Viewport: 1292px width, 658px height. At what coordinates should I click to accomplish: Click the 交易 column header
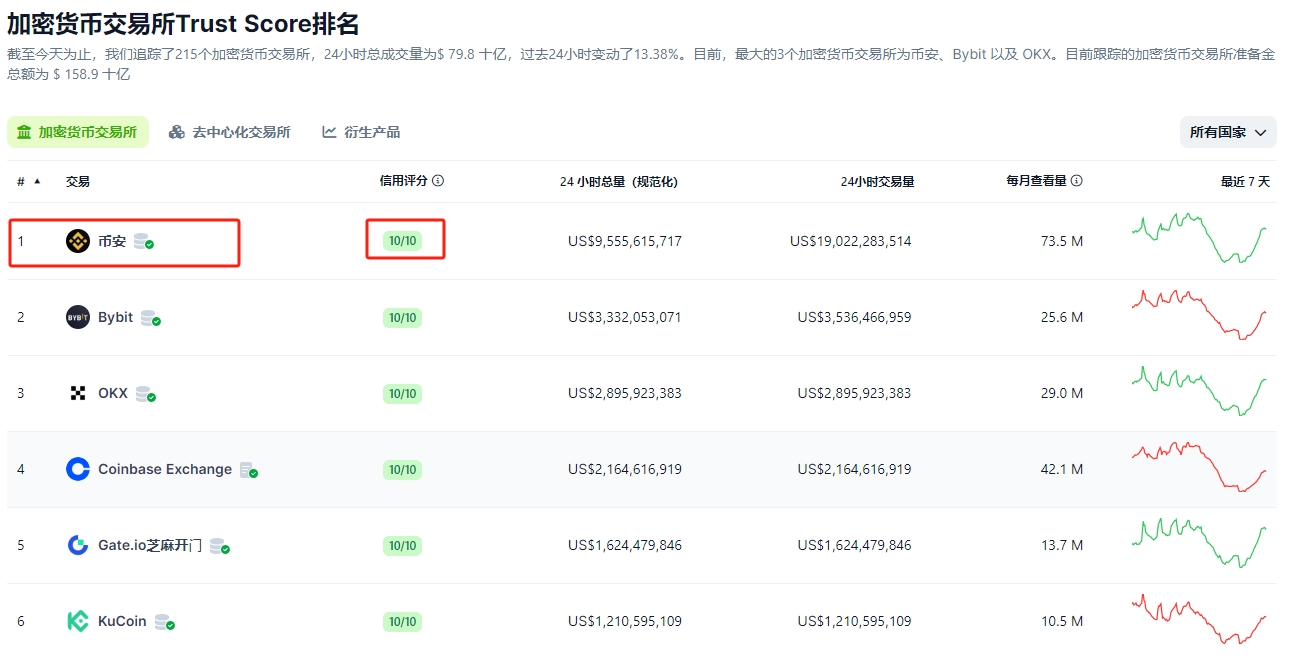[x=78, y=181]
